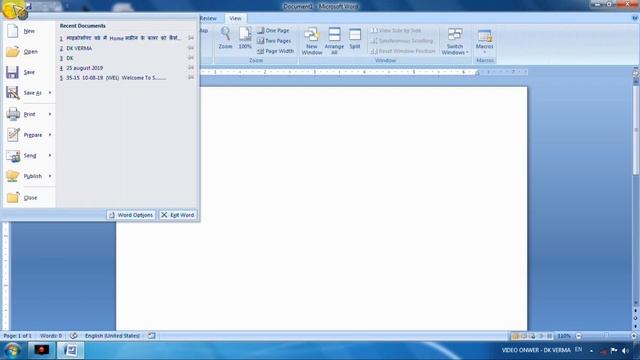This screenshot has width=640, height=360.
Task: Click the round Office button
Action: (12, 9)
